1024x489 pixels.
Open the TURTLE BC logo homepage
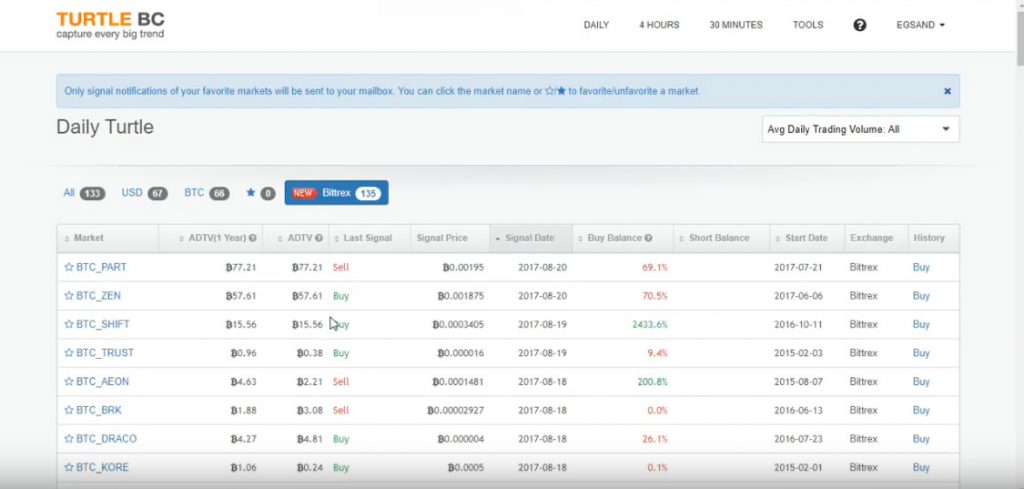click(110, 25)
